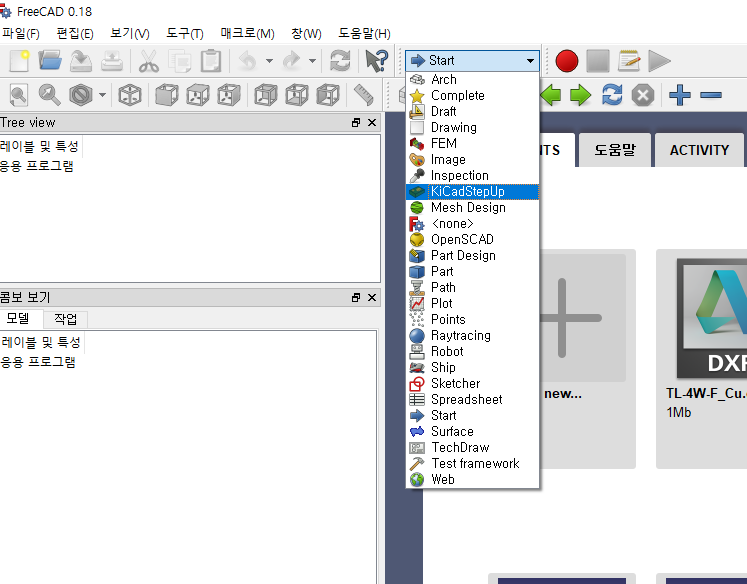Choose OpenSCAD workbench entry
This screenshot has height=584, width=747.
[x=472, y=240]
